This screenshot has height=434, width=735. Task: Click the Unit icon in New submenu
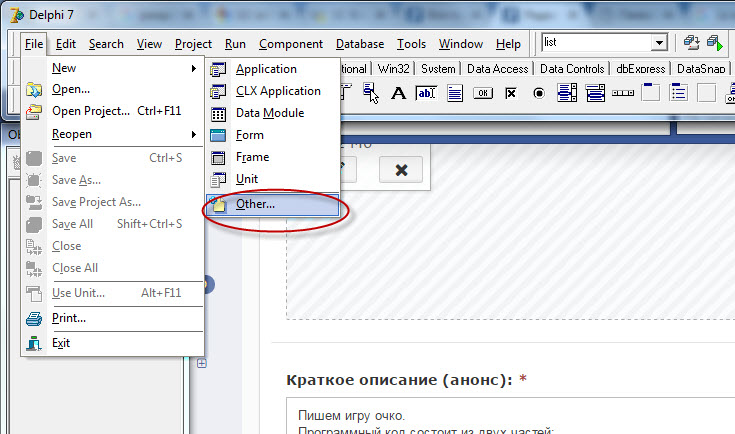pos(218,180)
